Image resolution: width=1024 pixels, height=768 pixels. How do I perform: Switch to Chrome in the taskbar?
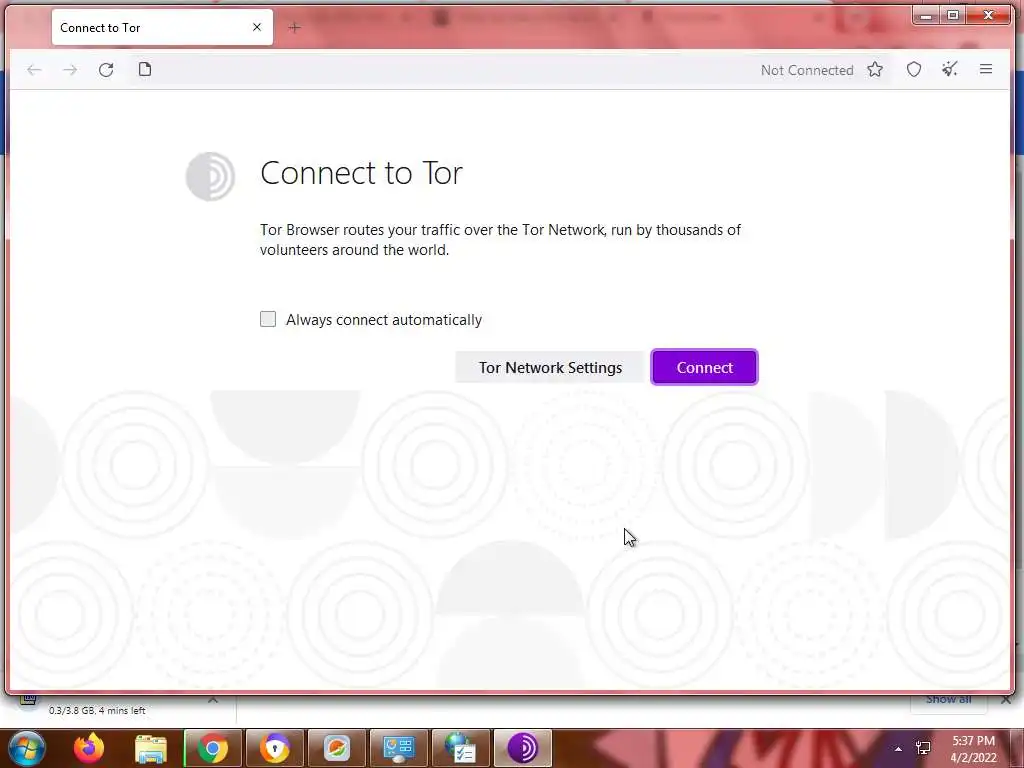pyautogui.click(x=213, y=748)
